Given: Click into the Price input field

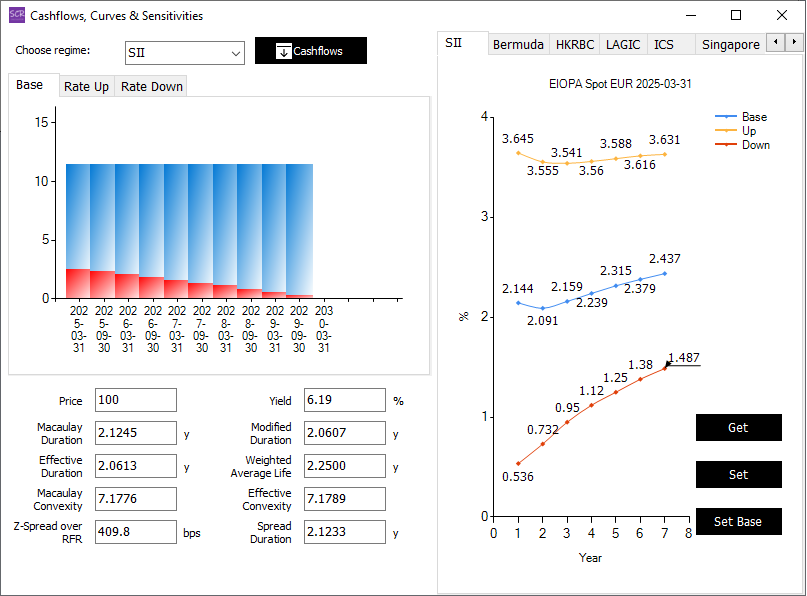Looking at the screenshot, I should (x=135, y=400).
